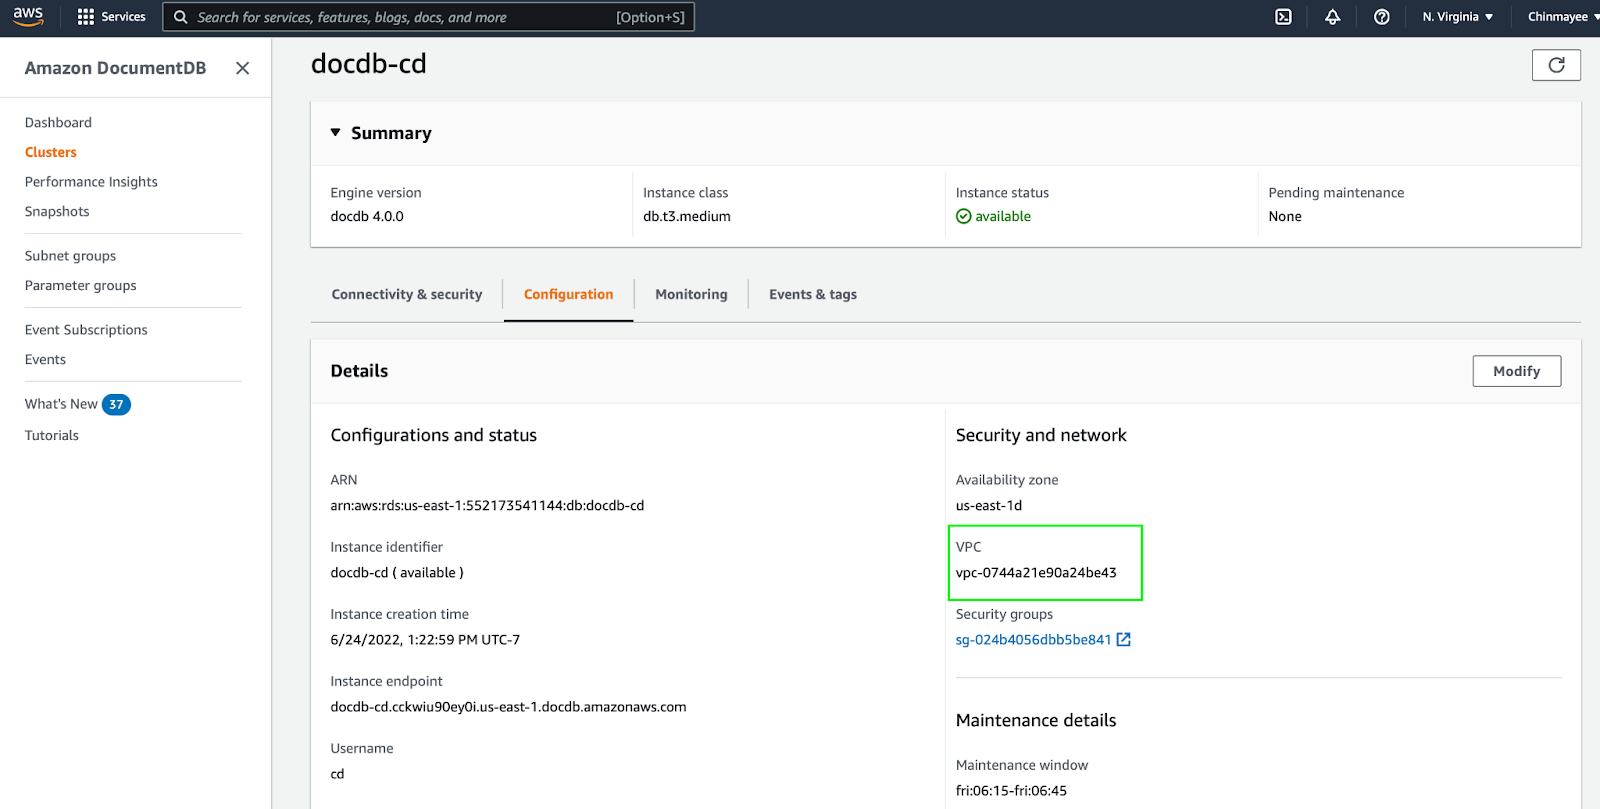Click the Services label in top bar
Screen dimensions: 1600x809
click(123, 17)
